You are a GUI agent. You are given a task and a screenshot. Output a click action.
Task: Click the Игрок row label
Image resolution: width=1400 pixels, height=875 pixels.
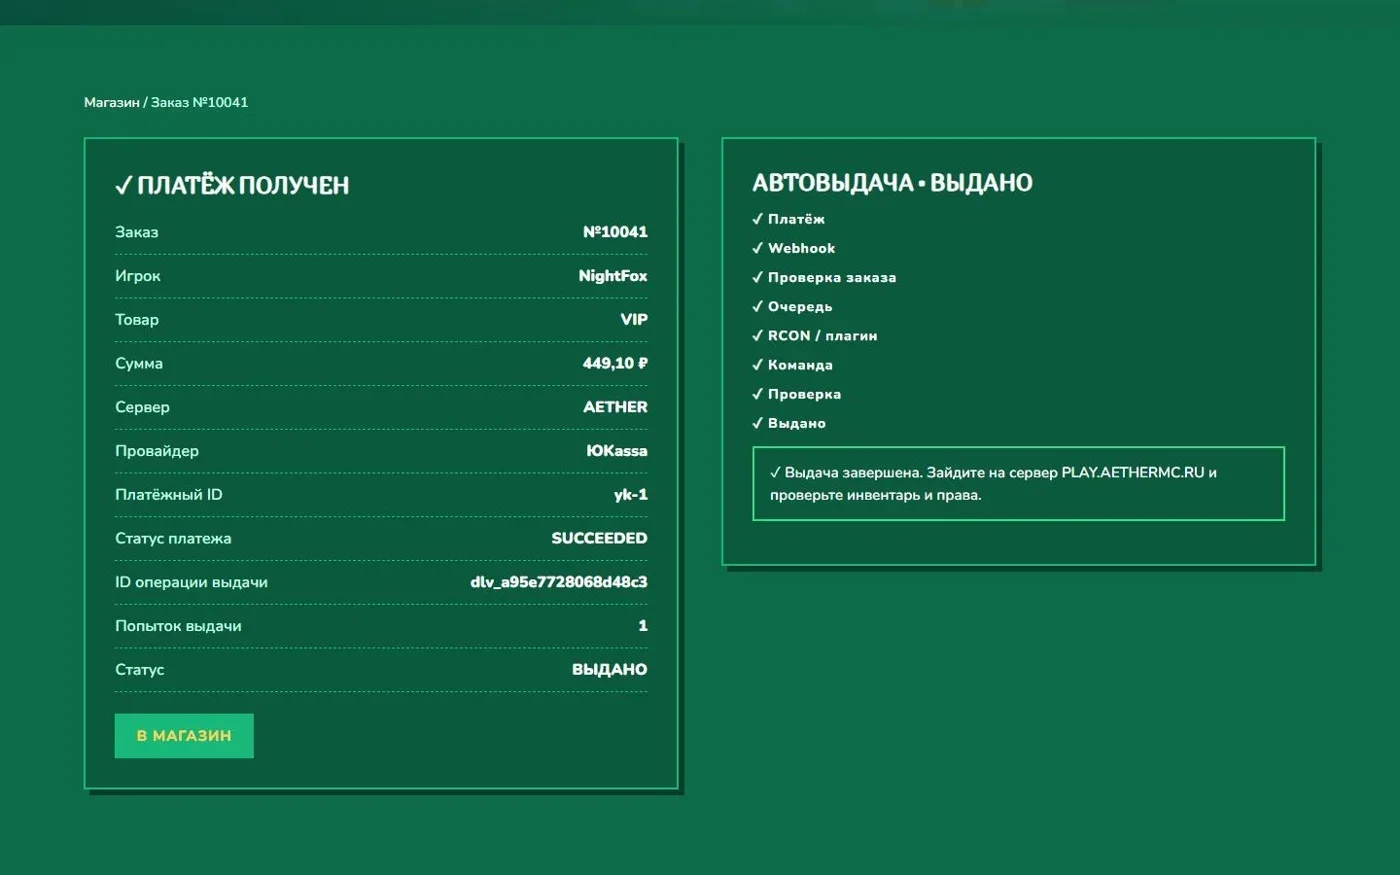pos(138,276)
